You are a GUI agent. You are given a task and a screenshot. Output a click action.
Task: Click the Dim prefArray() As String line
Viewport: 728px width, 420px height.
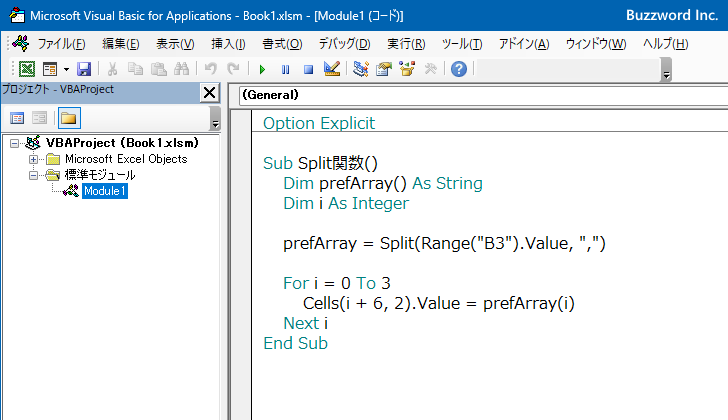pos(383,183)
